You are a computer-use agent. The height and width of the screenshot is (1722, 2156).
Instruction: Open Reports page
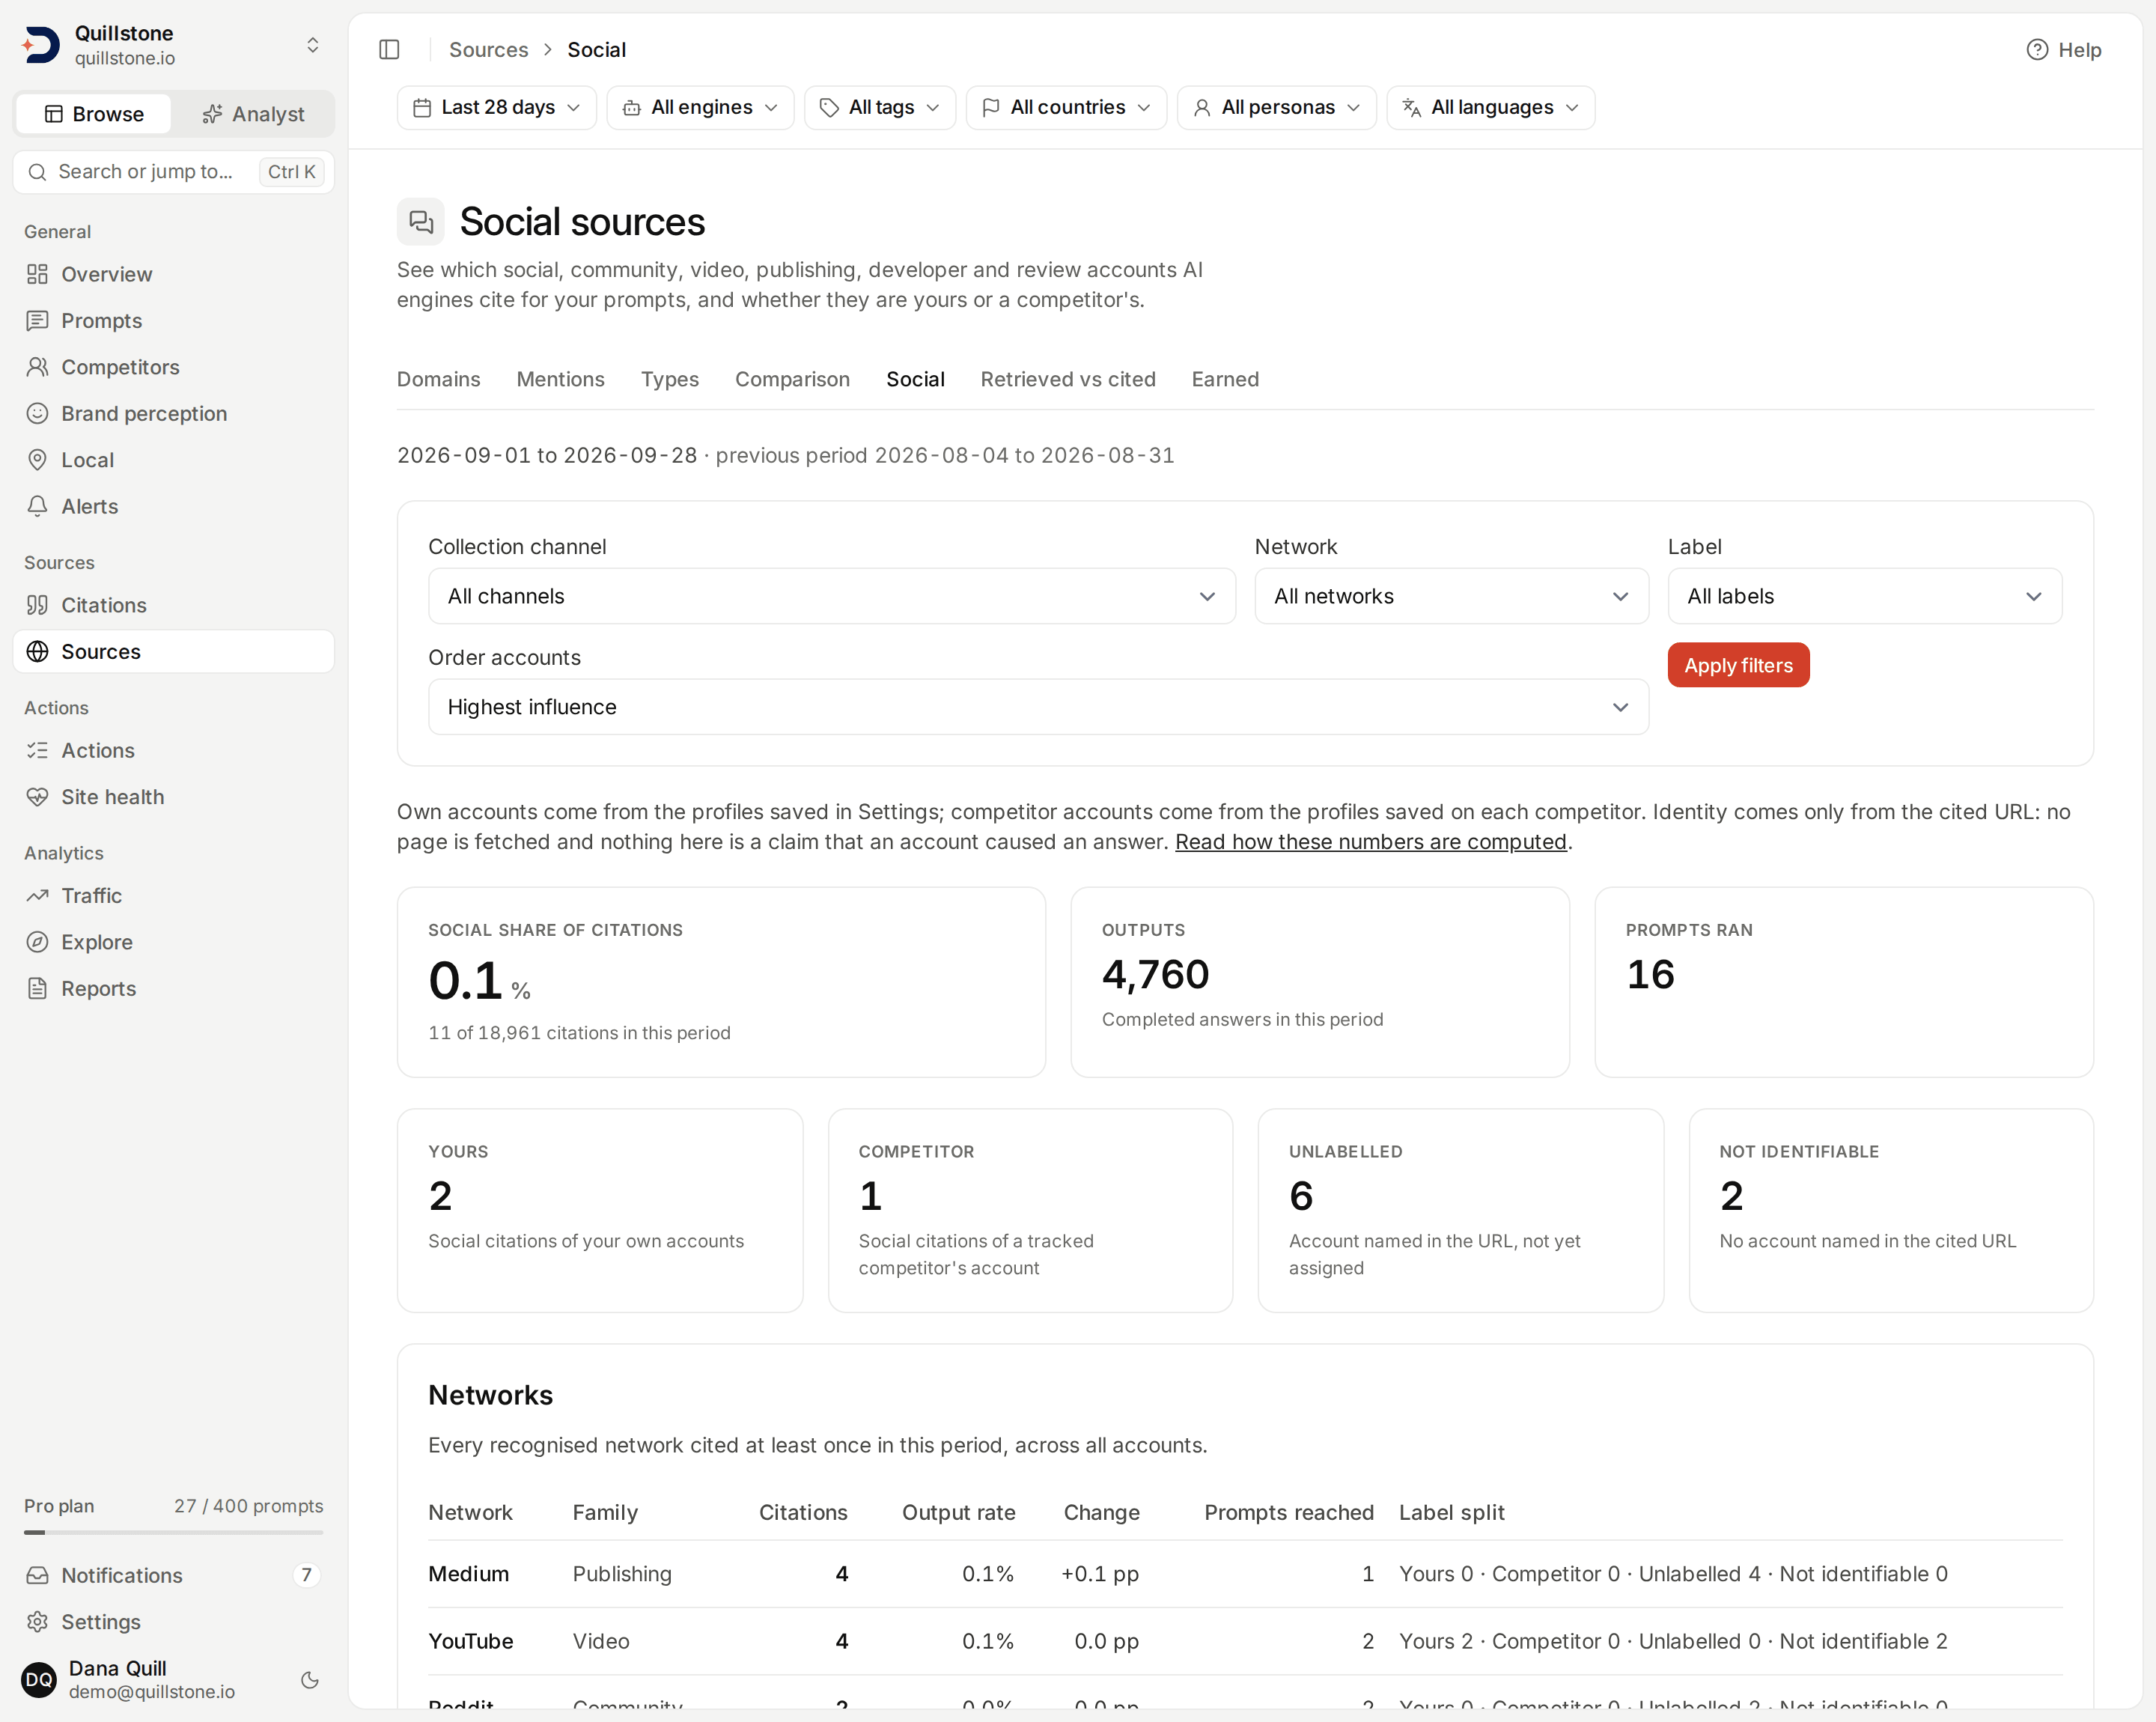click(x=174, y=989)
